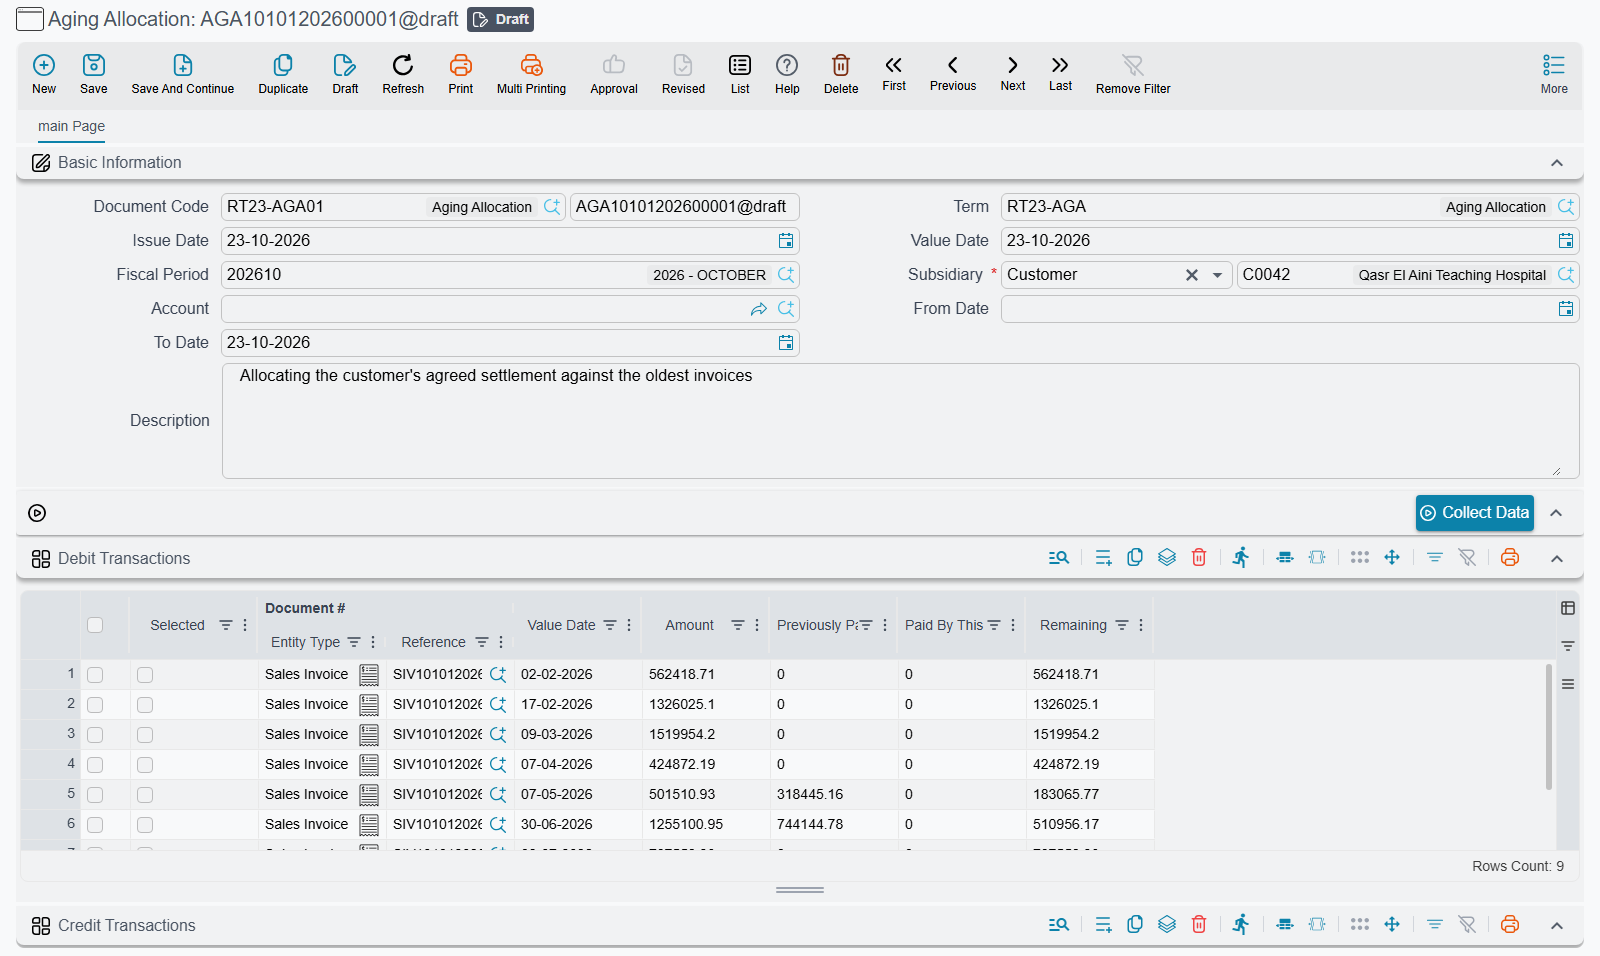Screen dimensions: 1600x956
Task: Switch to main Page tab
Action: [71, 126]
